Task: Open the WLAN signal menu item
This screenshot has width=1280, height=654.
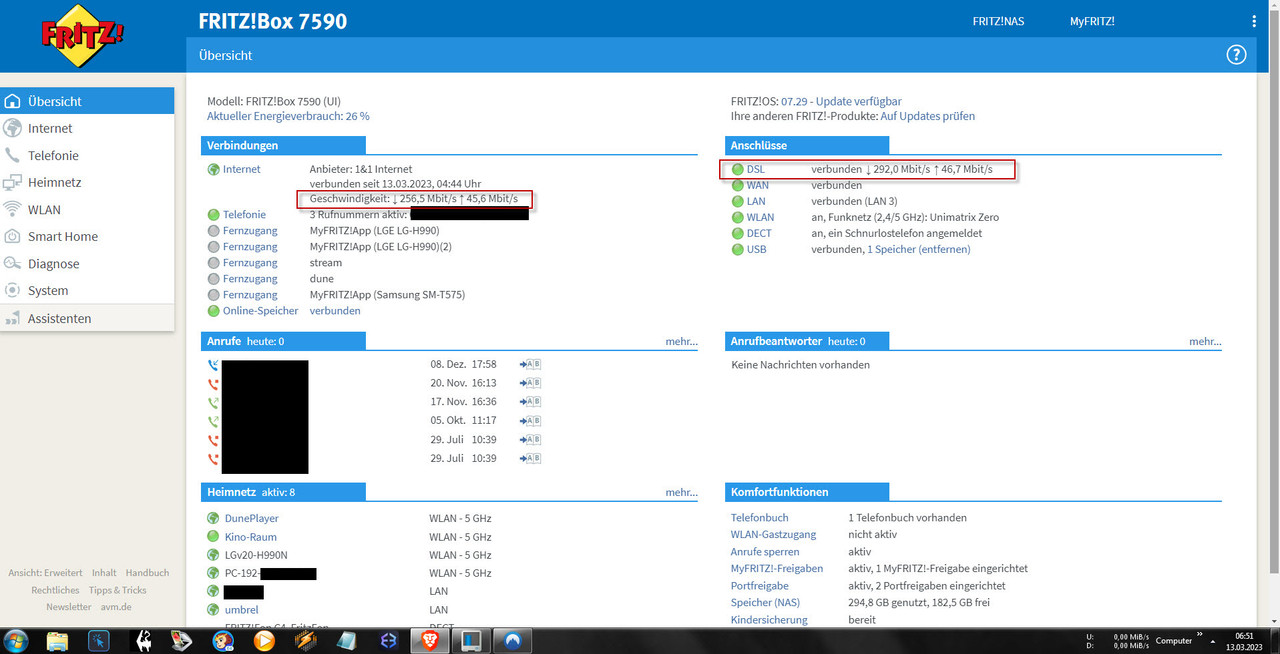Action: point(87,209)
